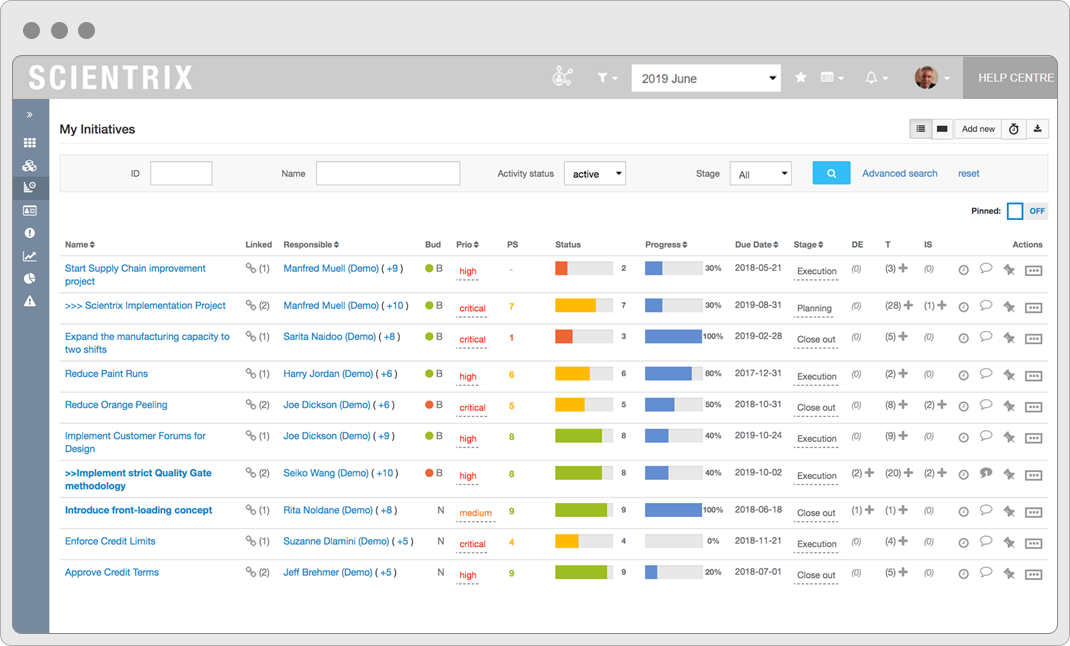Open Introduce front-loading concept initiative
The image size is (1070, 646).
coord(139,510)
